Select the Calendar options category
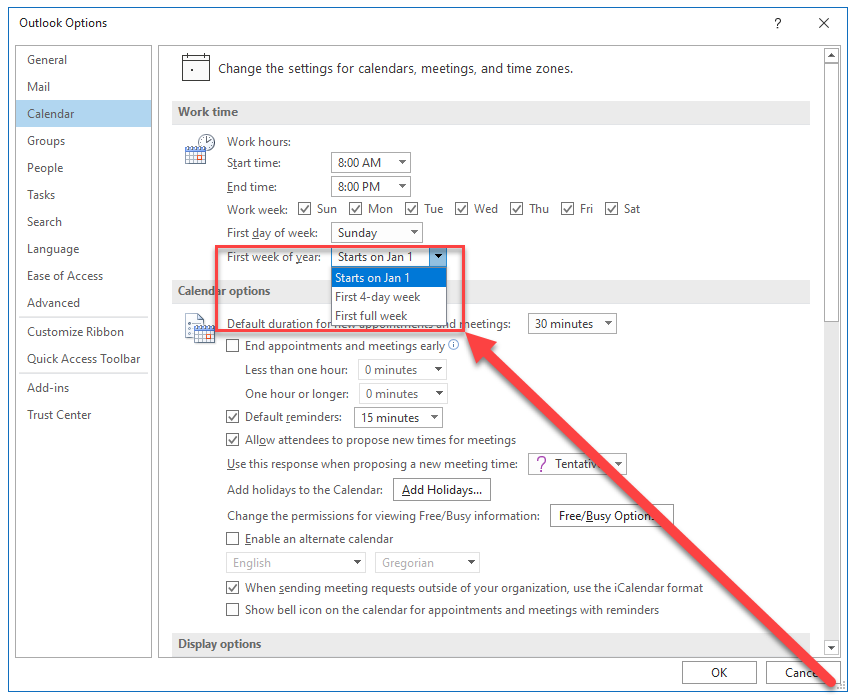The height and width of the screenshot is (695, 851). (x=84, y=113)
